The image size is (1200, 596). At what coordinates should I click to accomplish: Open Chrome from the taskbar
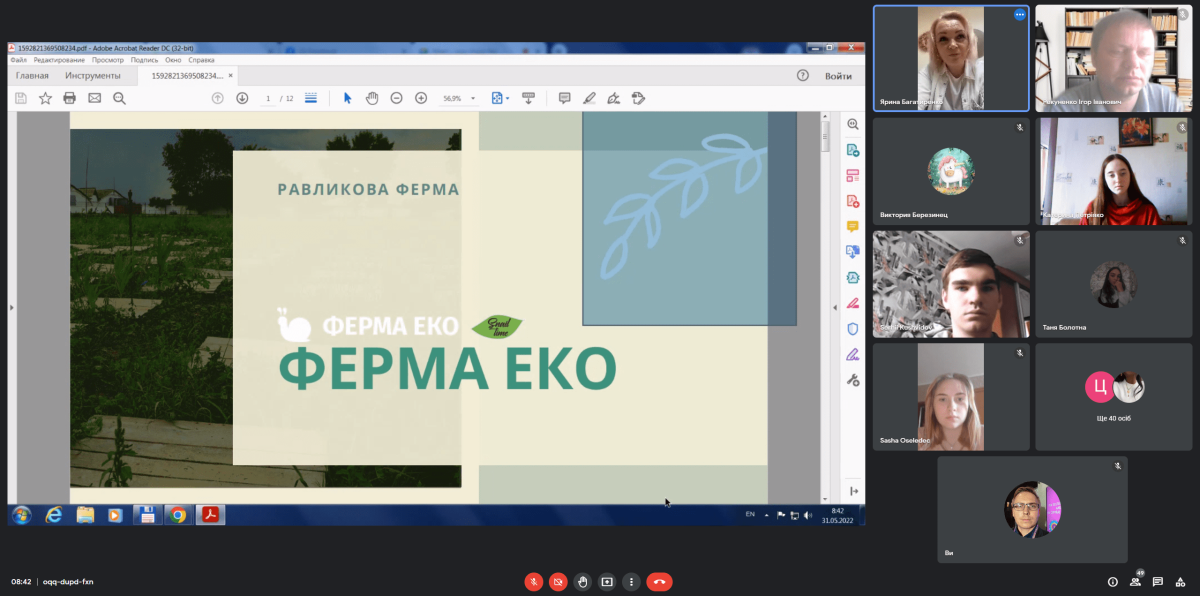pyautogui.click(x=178, y=515)
